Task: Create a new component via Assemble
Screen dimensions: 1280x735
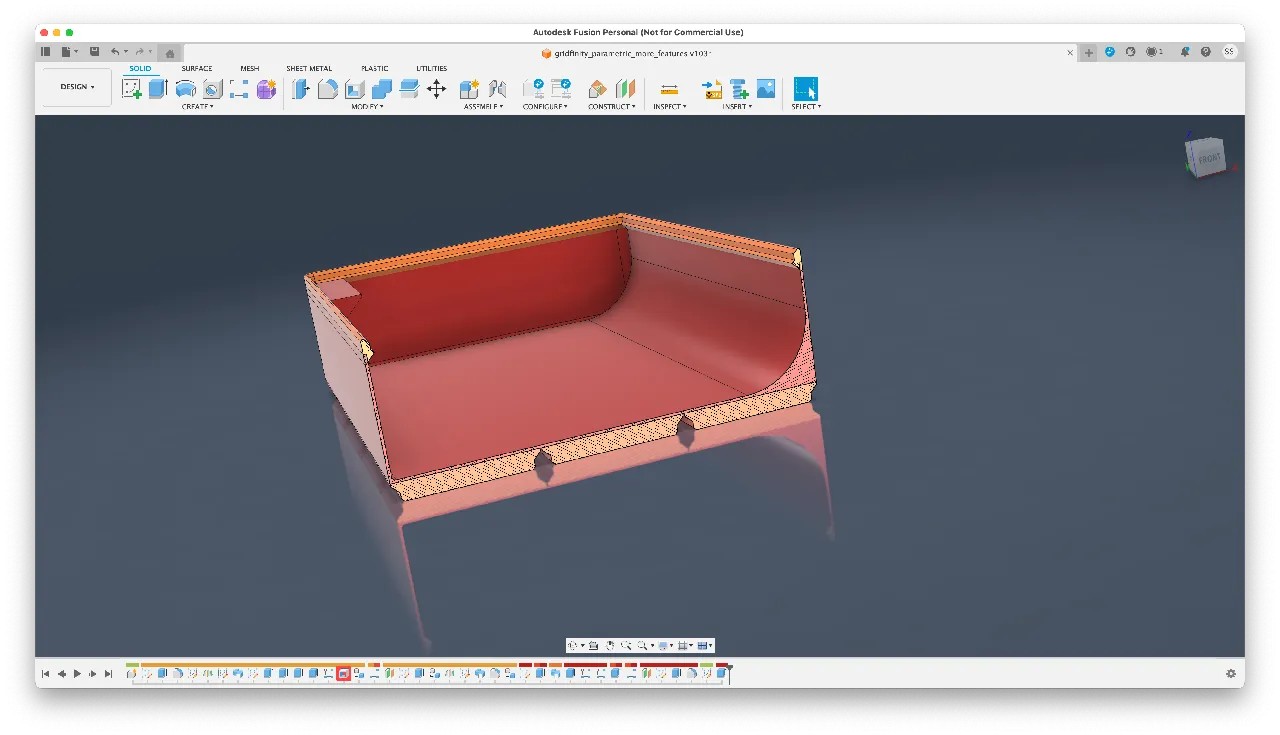Action: 470,88
